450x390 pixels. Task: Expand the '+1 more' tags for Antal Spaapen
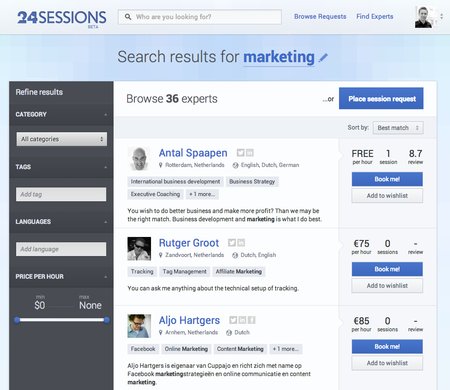[202, 194]
